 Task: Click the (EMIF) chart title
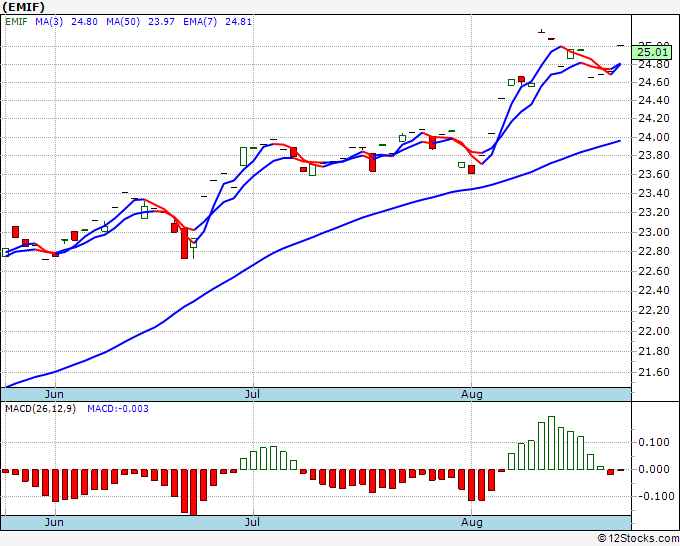click(x=23, y=7)
